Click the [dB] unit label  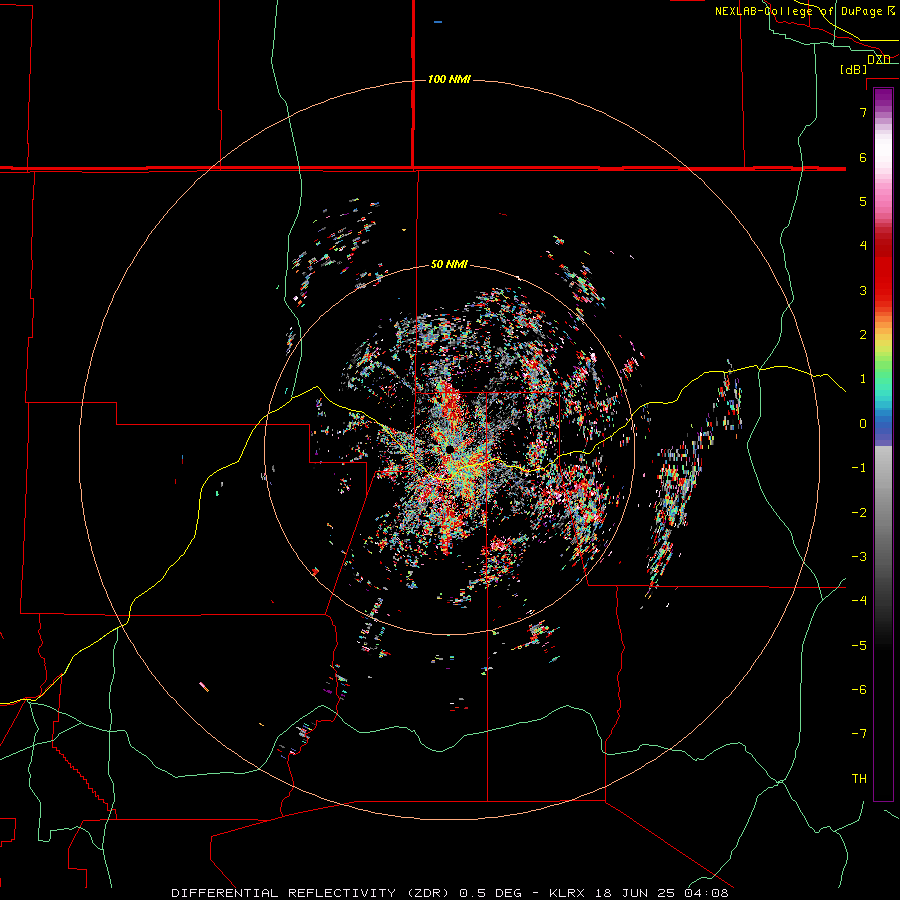(x=853, y=69)
